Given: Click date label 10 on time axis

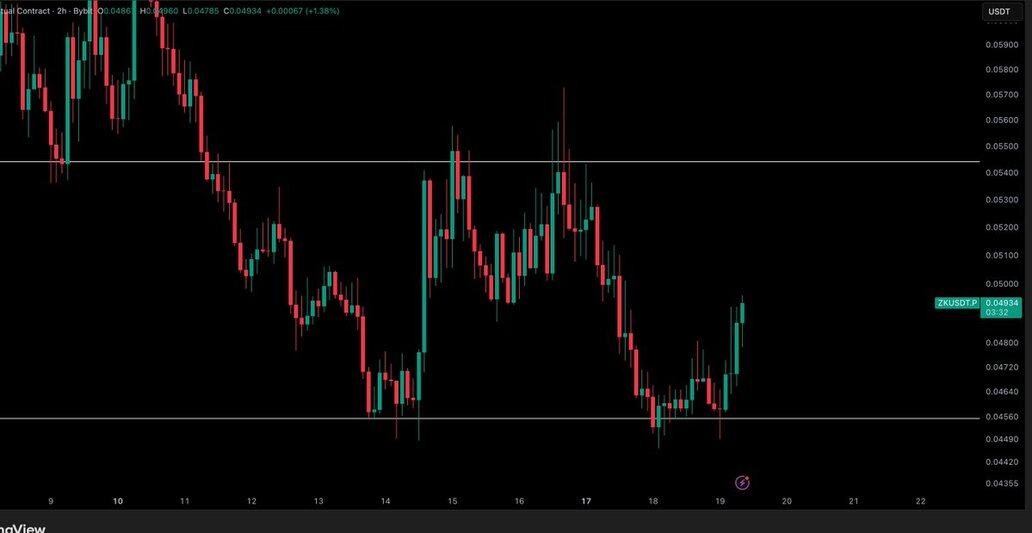Looking at the screenshot, I should [118, 501].
